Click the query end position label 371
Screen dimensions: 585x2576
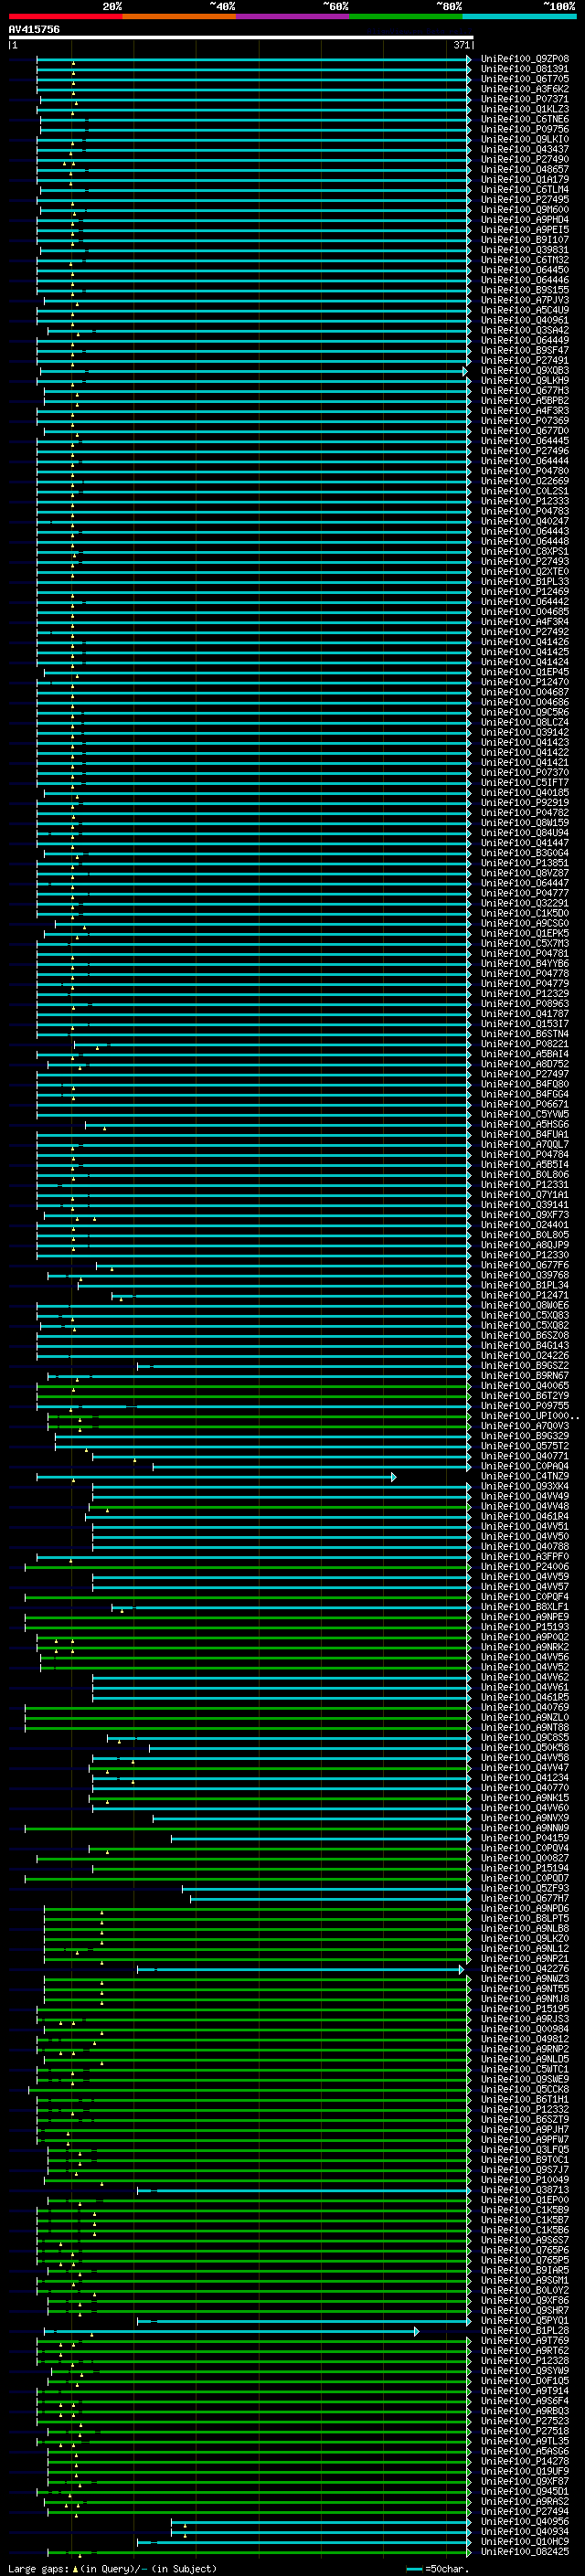[461, 45]
